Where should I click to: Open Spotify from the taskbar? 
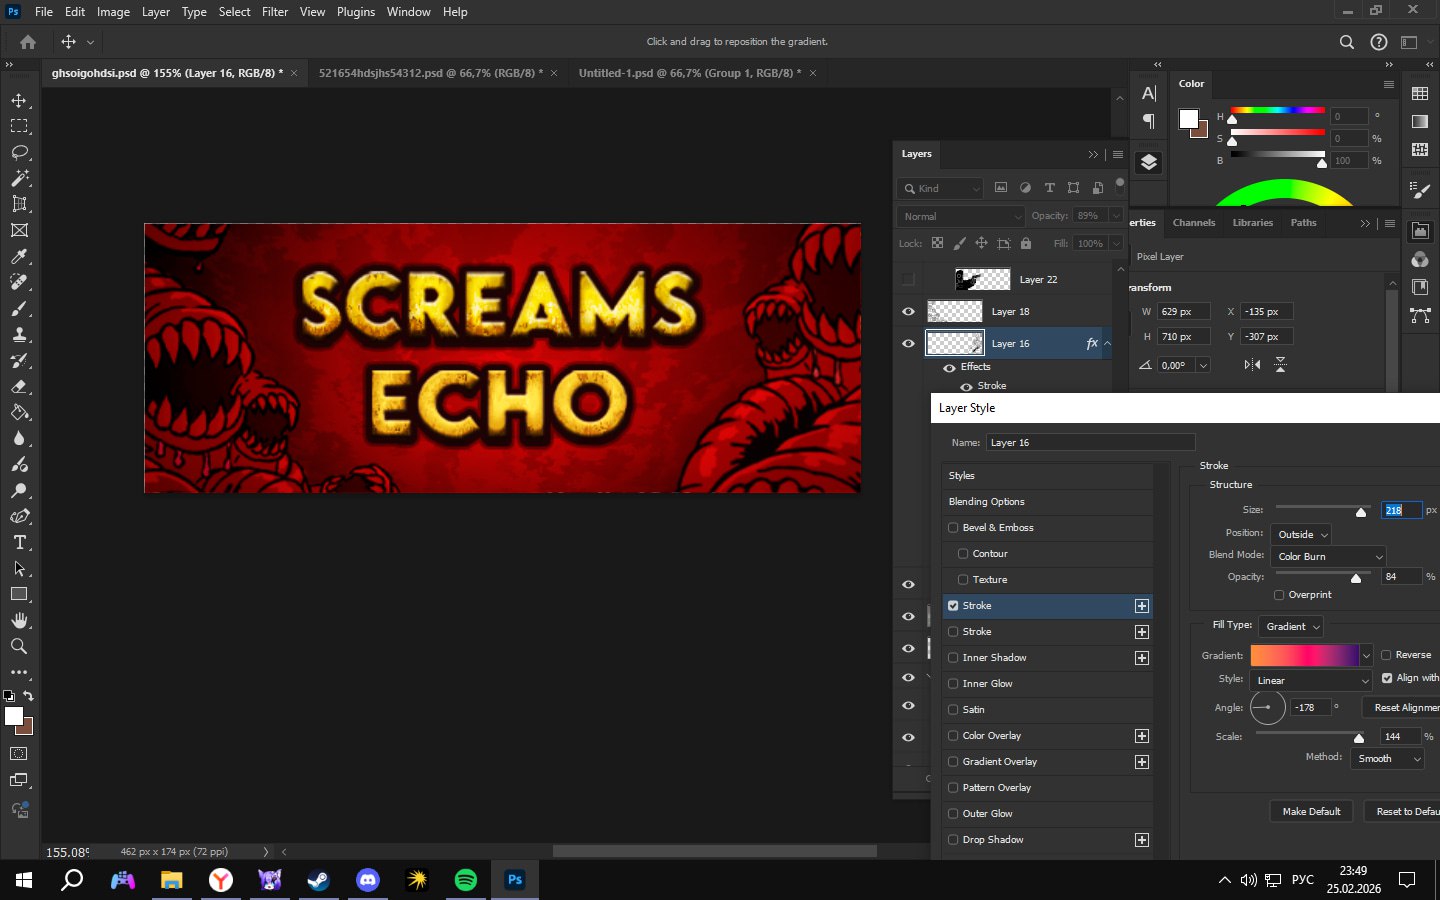pyautogui.click(x=466, y=880)
